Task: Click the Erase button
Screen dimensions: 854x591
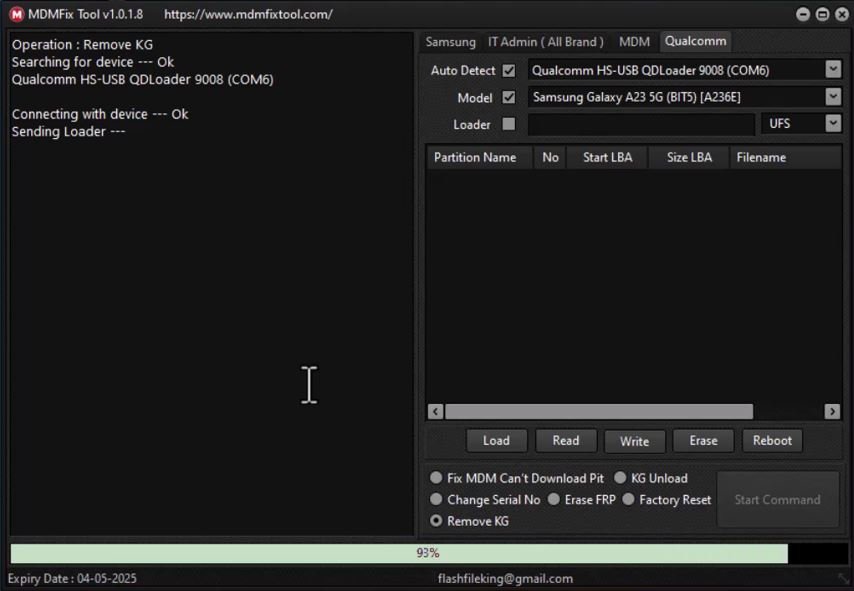Action: click(x=703, y=441)
